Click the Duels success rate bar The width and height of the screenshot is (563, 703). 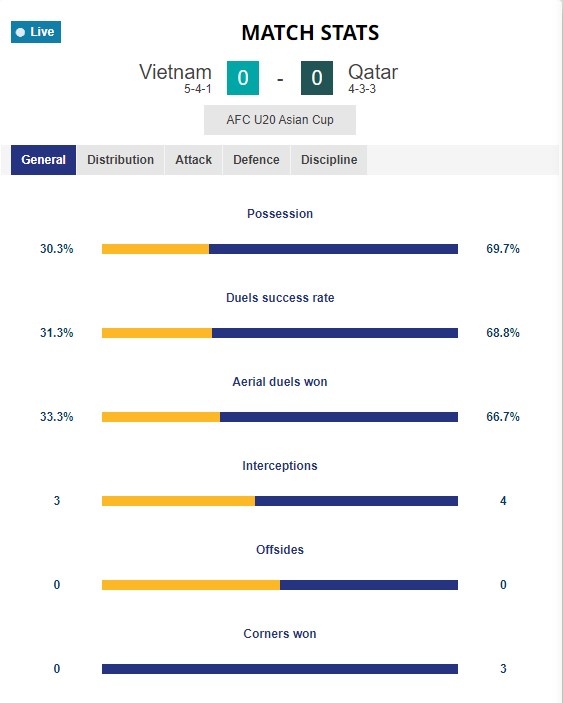coord(280,333)
